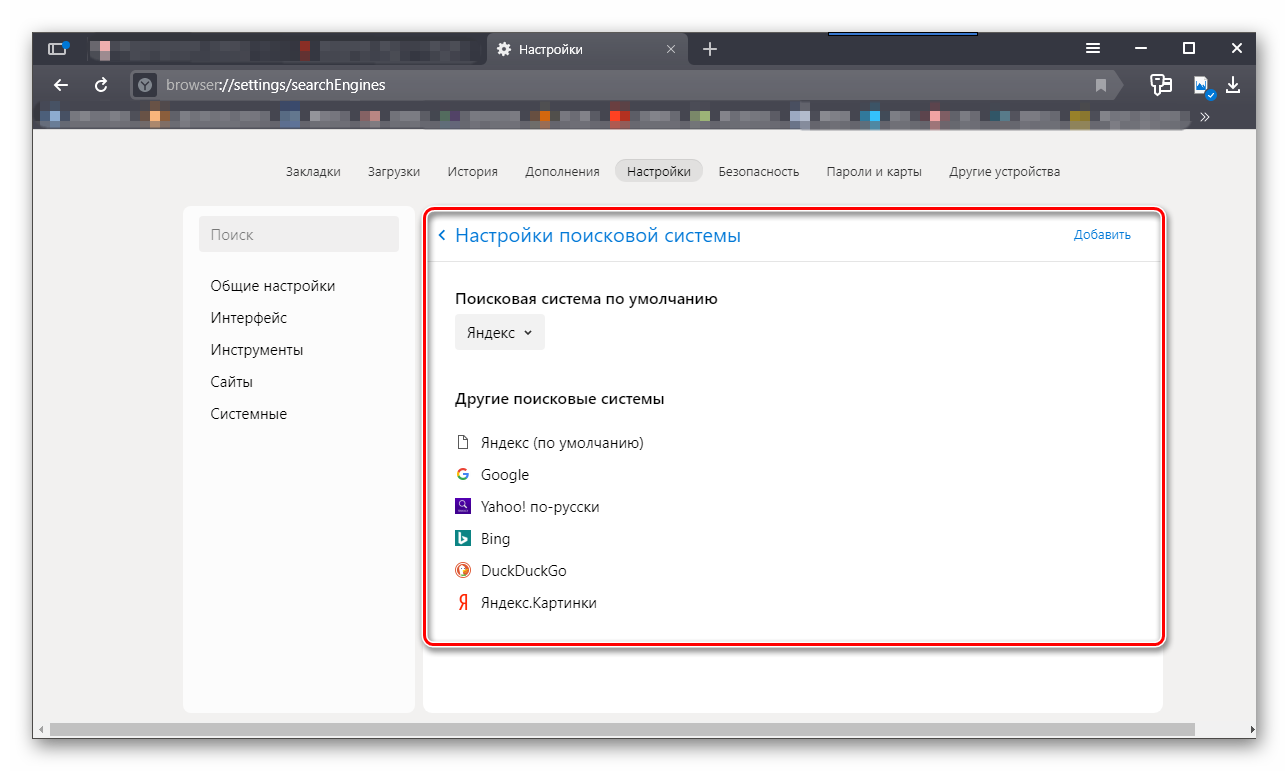
Task: Show more bookmarks with double chevron
Action: [x=1205, y=117]
